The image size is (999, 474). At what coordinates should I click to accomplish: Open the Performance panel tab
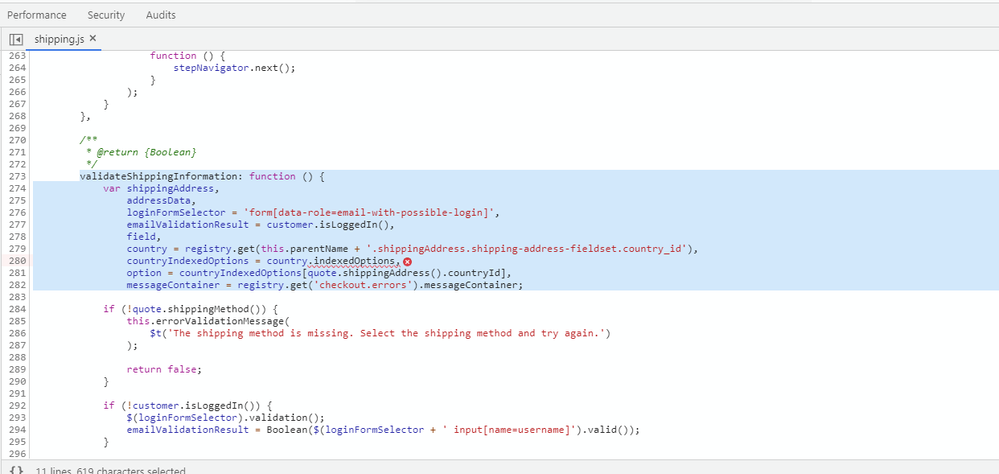coord(37,15)
